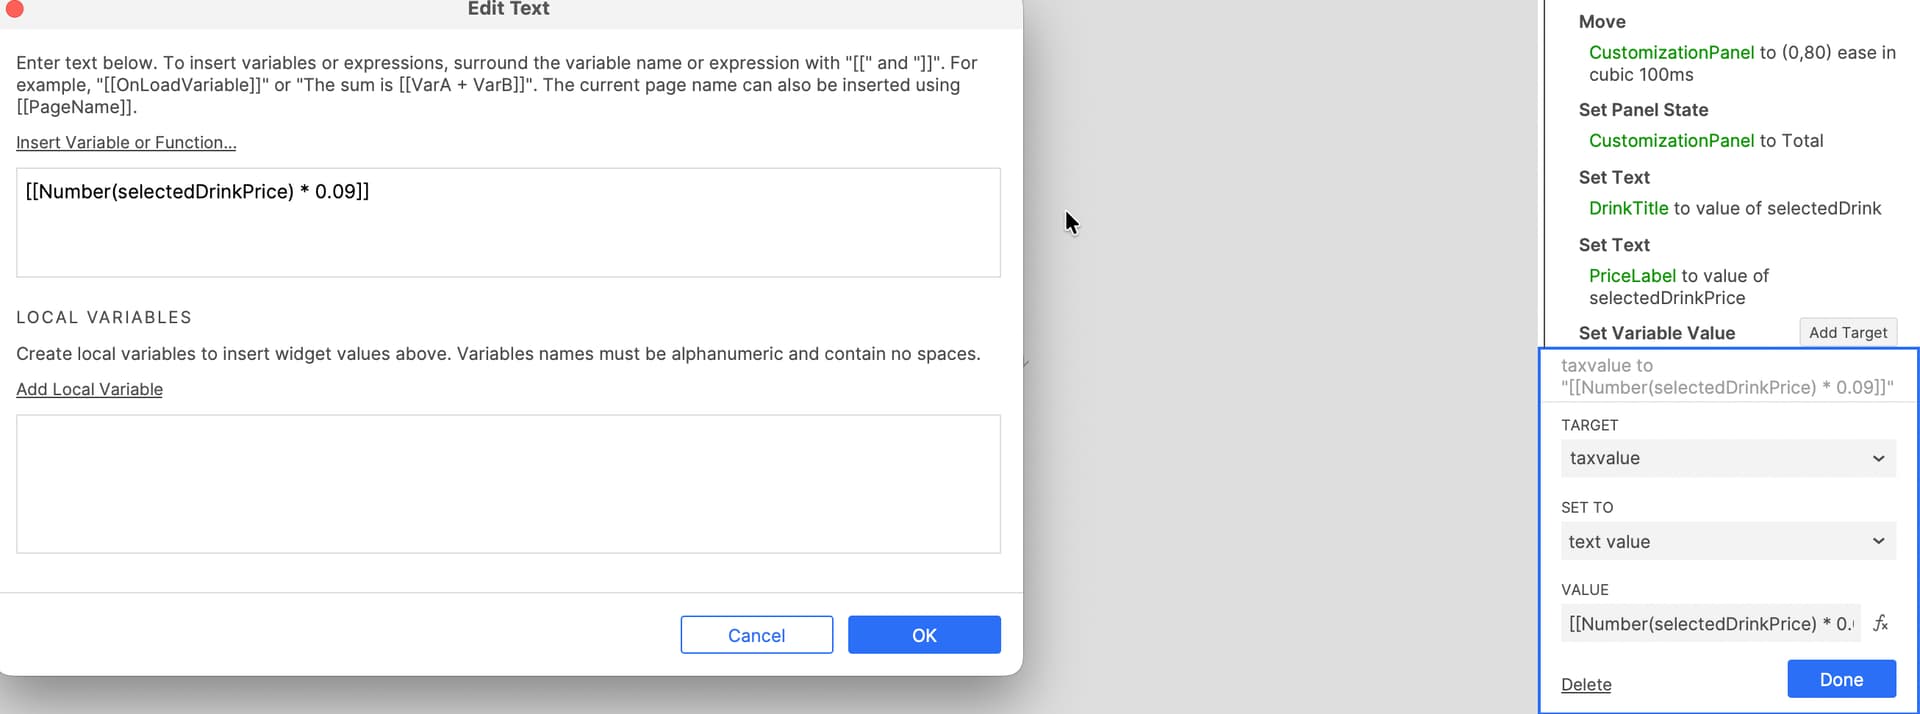
Task: Cancel the Edit Text dialog
Action: (756, 635)
